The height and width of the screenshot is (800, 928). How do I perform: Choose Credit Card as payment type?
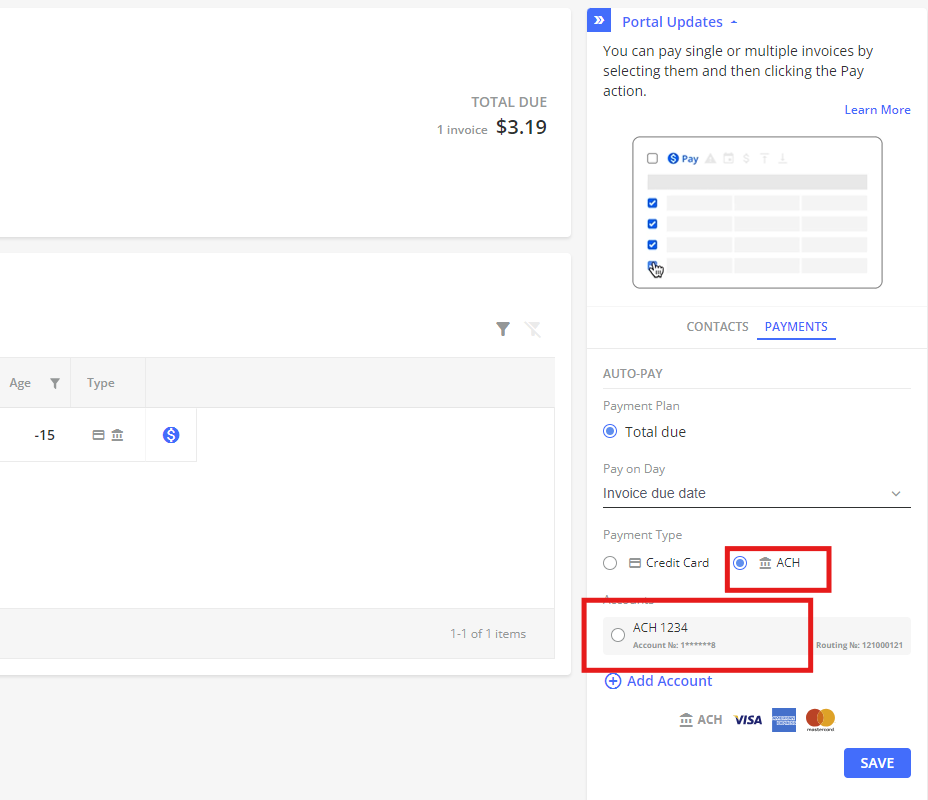pos(610,563)
